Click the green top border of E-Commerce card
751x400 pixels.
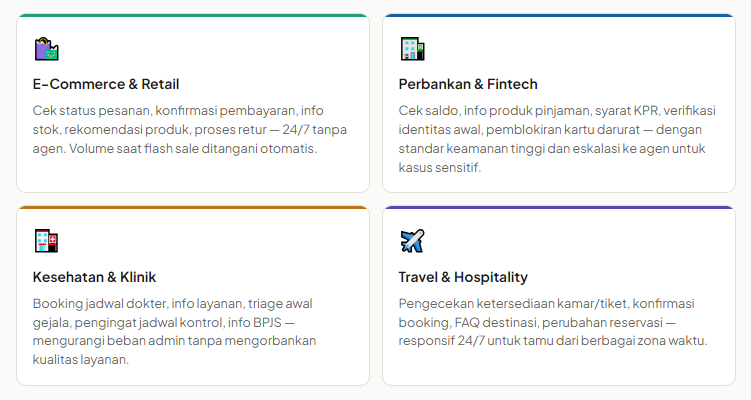193,16
